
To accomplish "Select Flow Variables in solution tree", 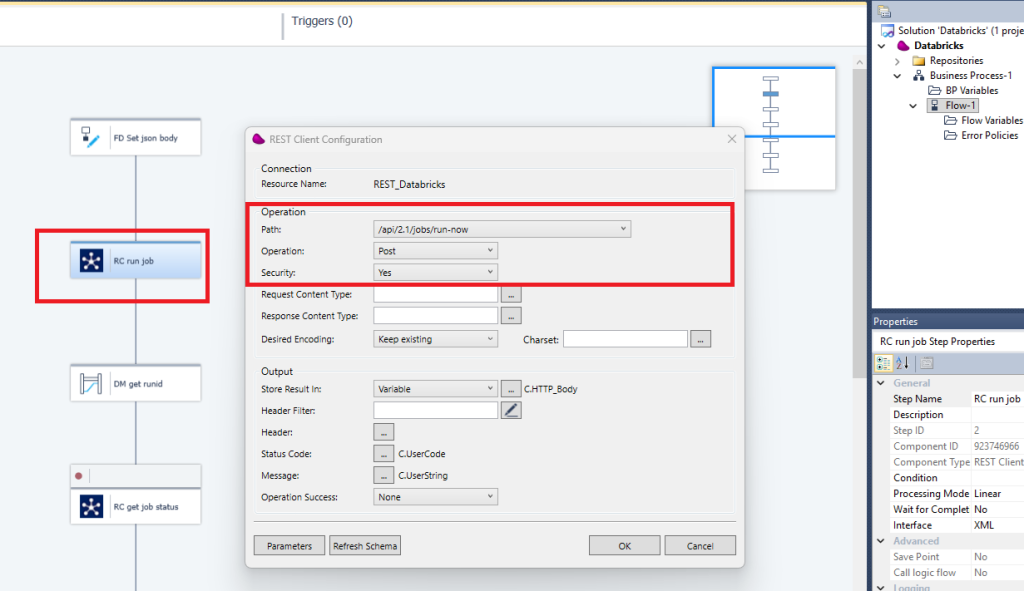I will [x=991, y=121].
